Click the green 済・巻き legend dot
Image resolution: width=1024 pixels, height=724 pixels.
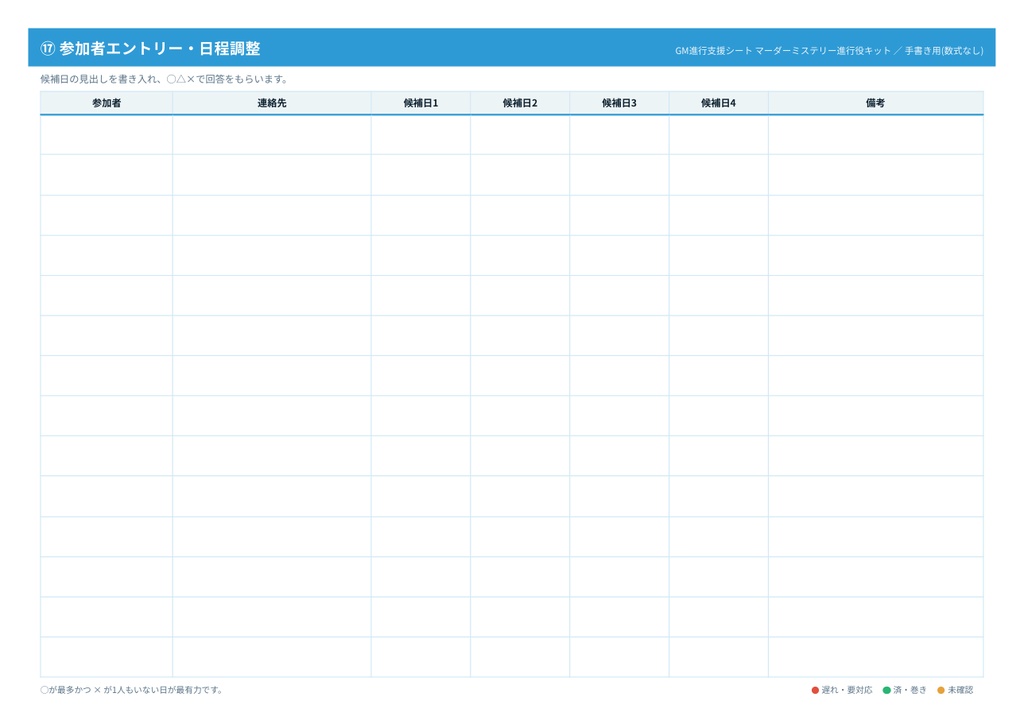pos(887,690)
